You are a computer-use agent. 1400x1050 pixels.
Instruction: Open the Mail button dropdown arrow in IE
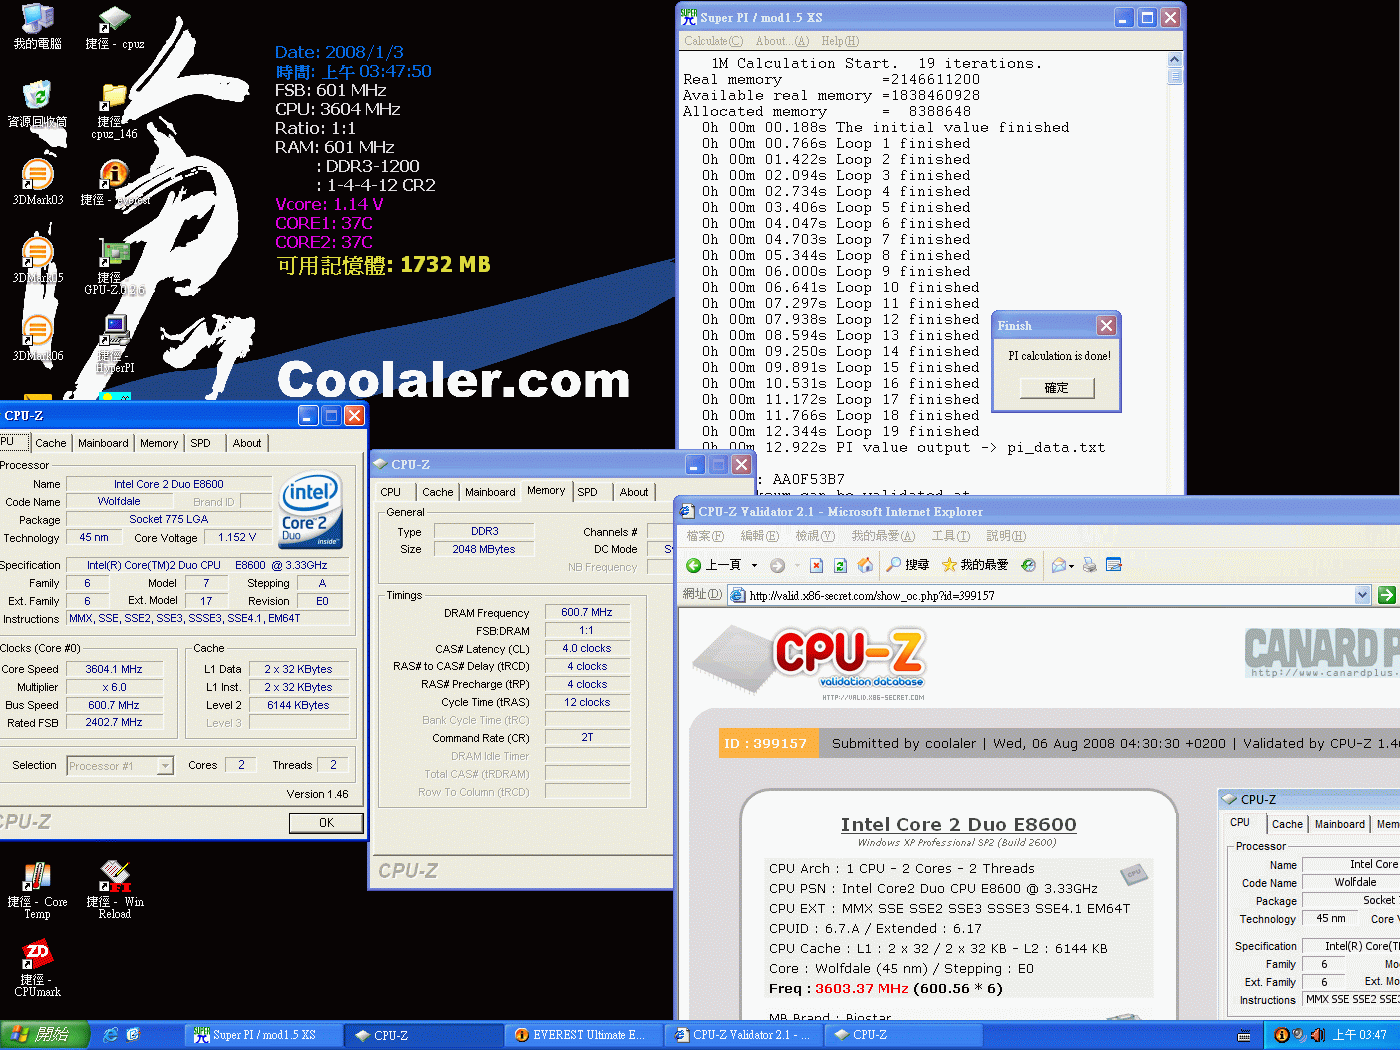pos(1071,566)
